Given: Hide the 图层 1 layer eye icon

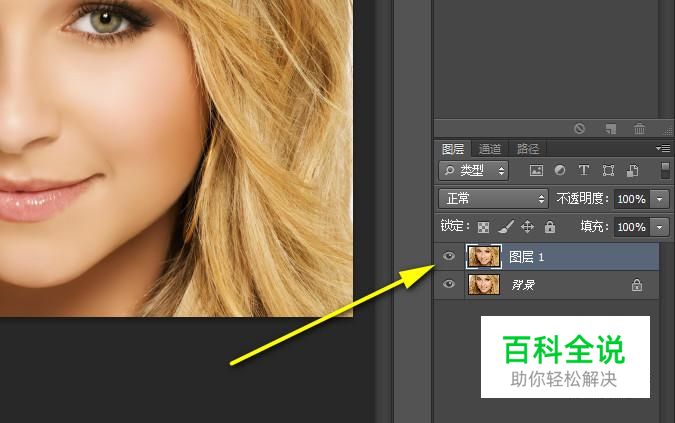Looking at the screenshot, I should [449, 256].
